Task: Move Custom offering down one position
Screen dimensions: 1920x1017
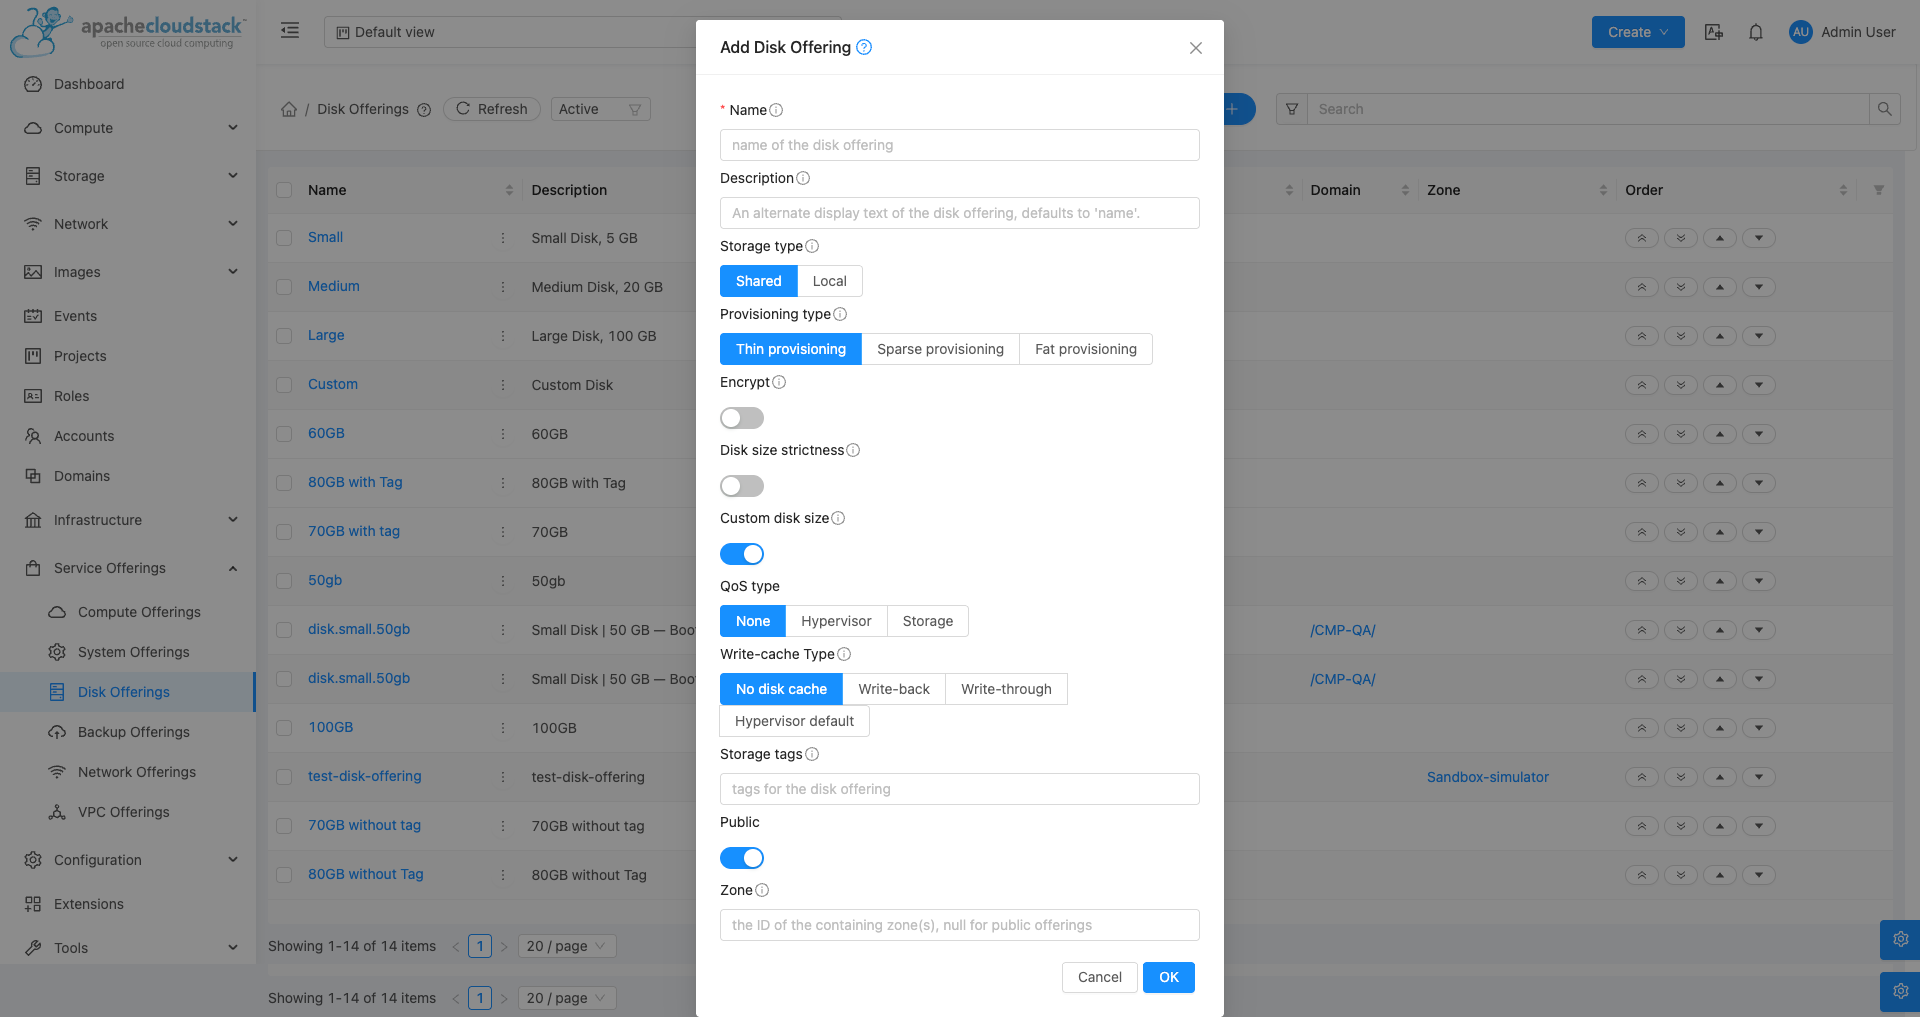Action: coord(1759,385)
